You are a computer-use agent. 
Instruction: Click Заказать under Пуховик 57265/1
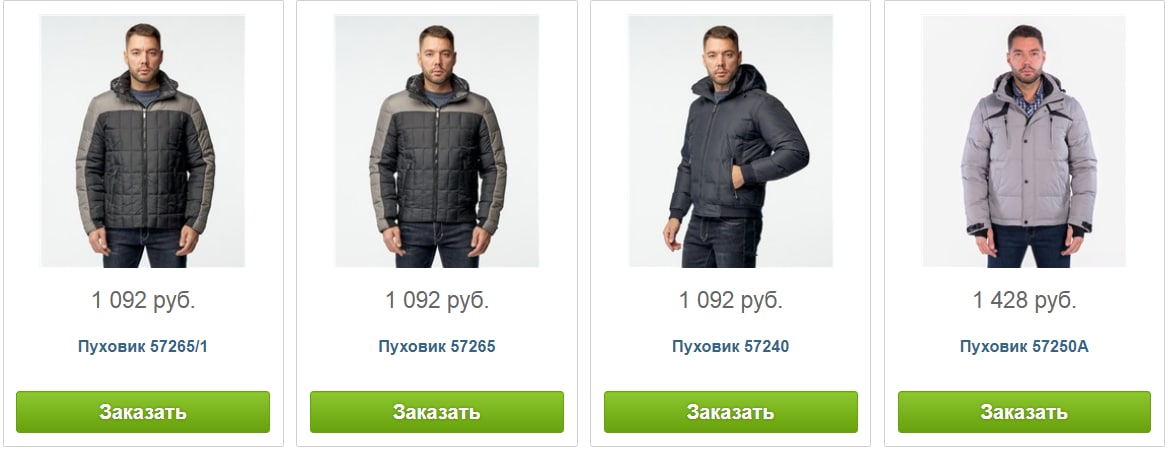(143, 412)
